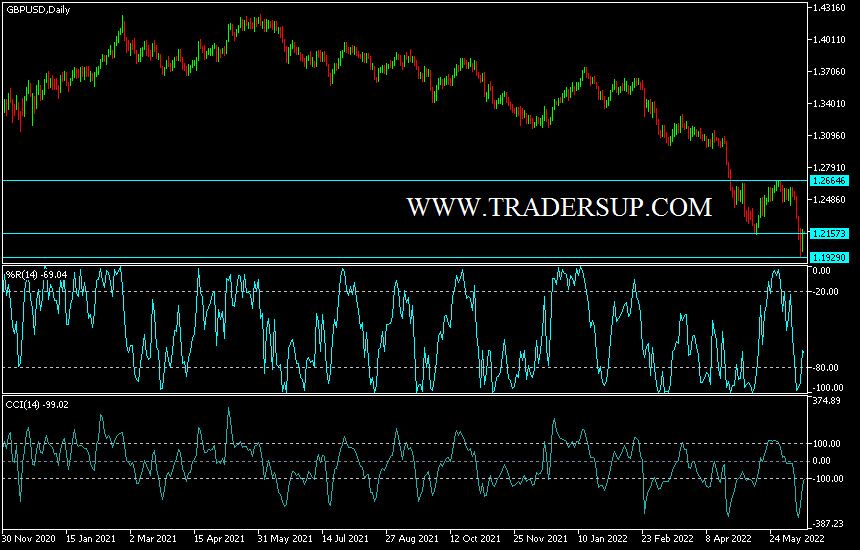Click the -100.00 value on %R axis

coord(828,388)
